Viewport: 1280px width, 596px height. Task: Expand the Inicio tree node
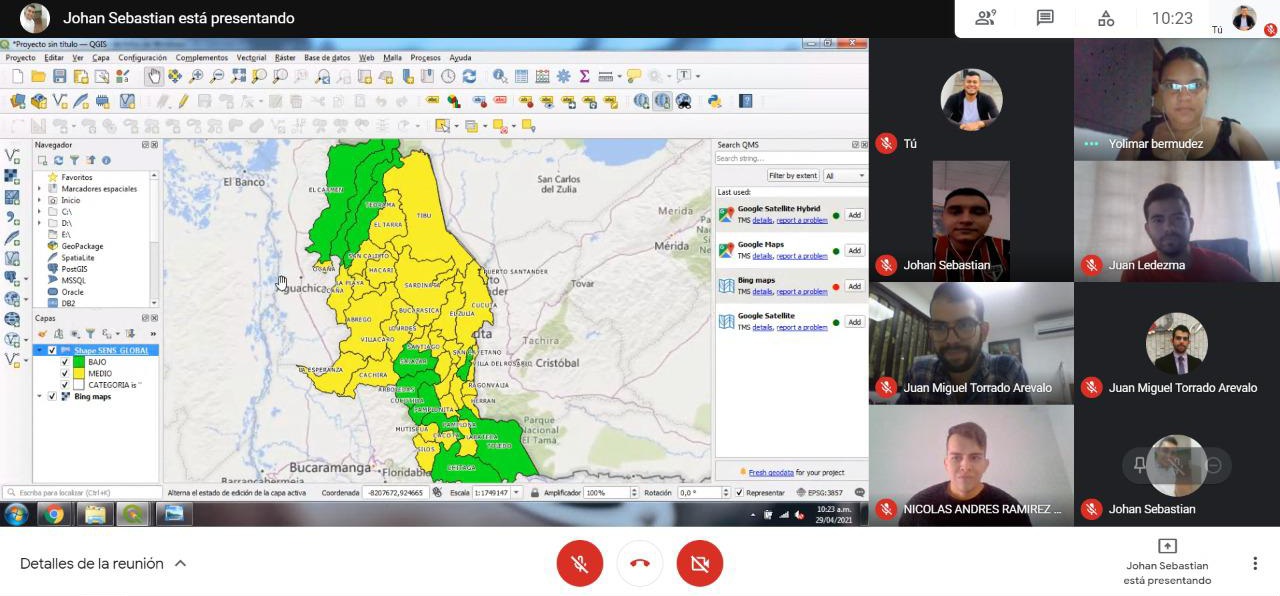click(40, 200)
